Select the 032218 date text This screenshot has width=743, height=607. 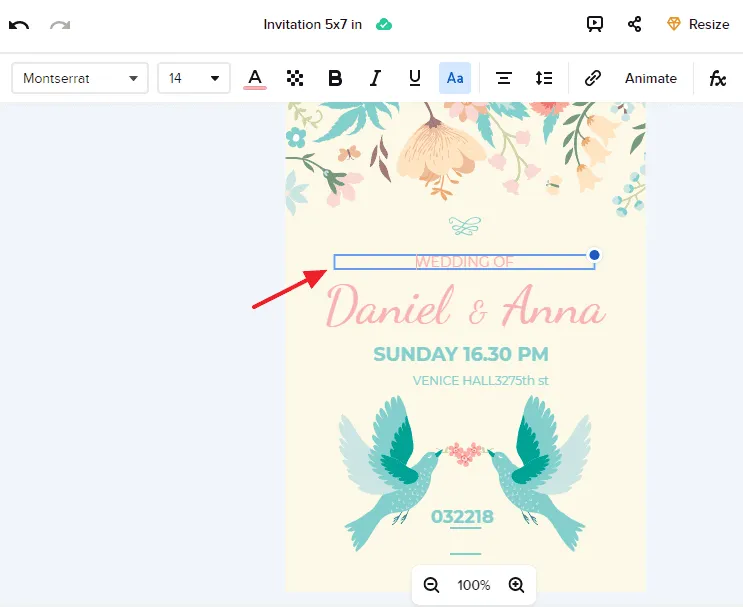tap(462, 516)
